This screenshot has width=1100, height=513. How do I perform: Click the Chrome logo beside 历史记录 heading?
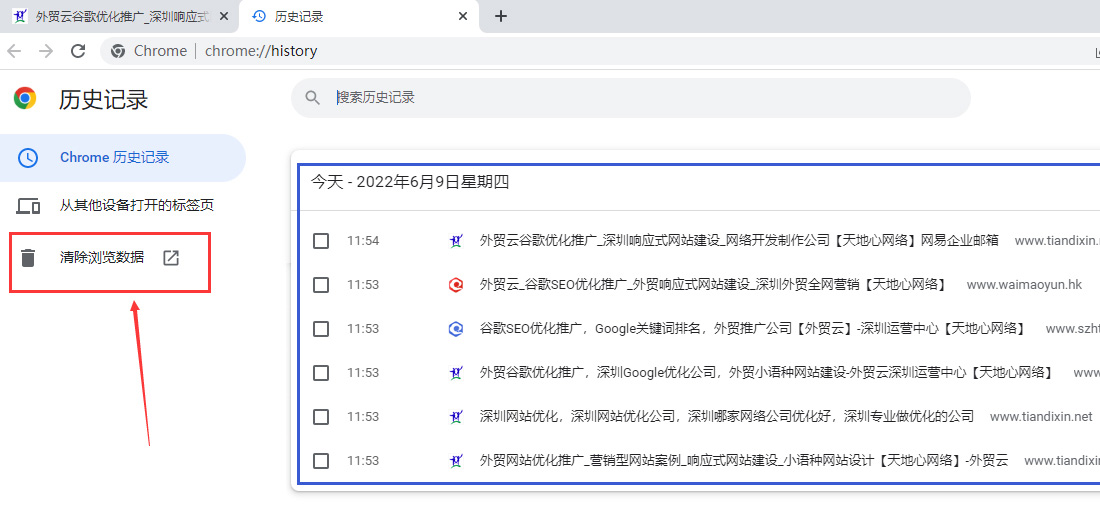25,98
